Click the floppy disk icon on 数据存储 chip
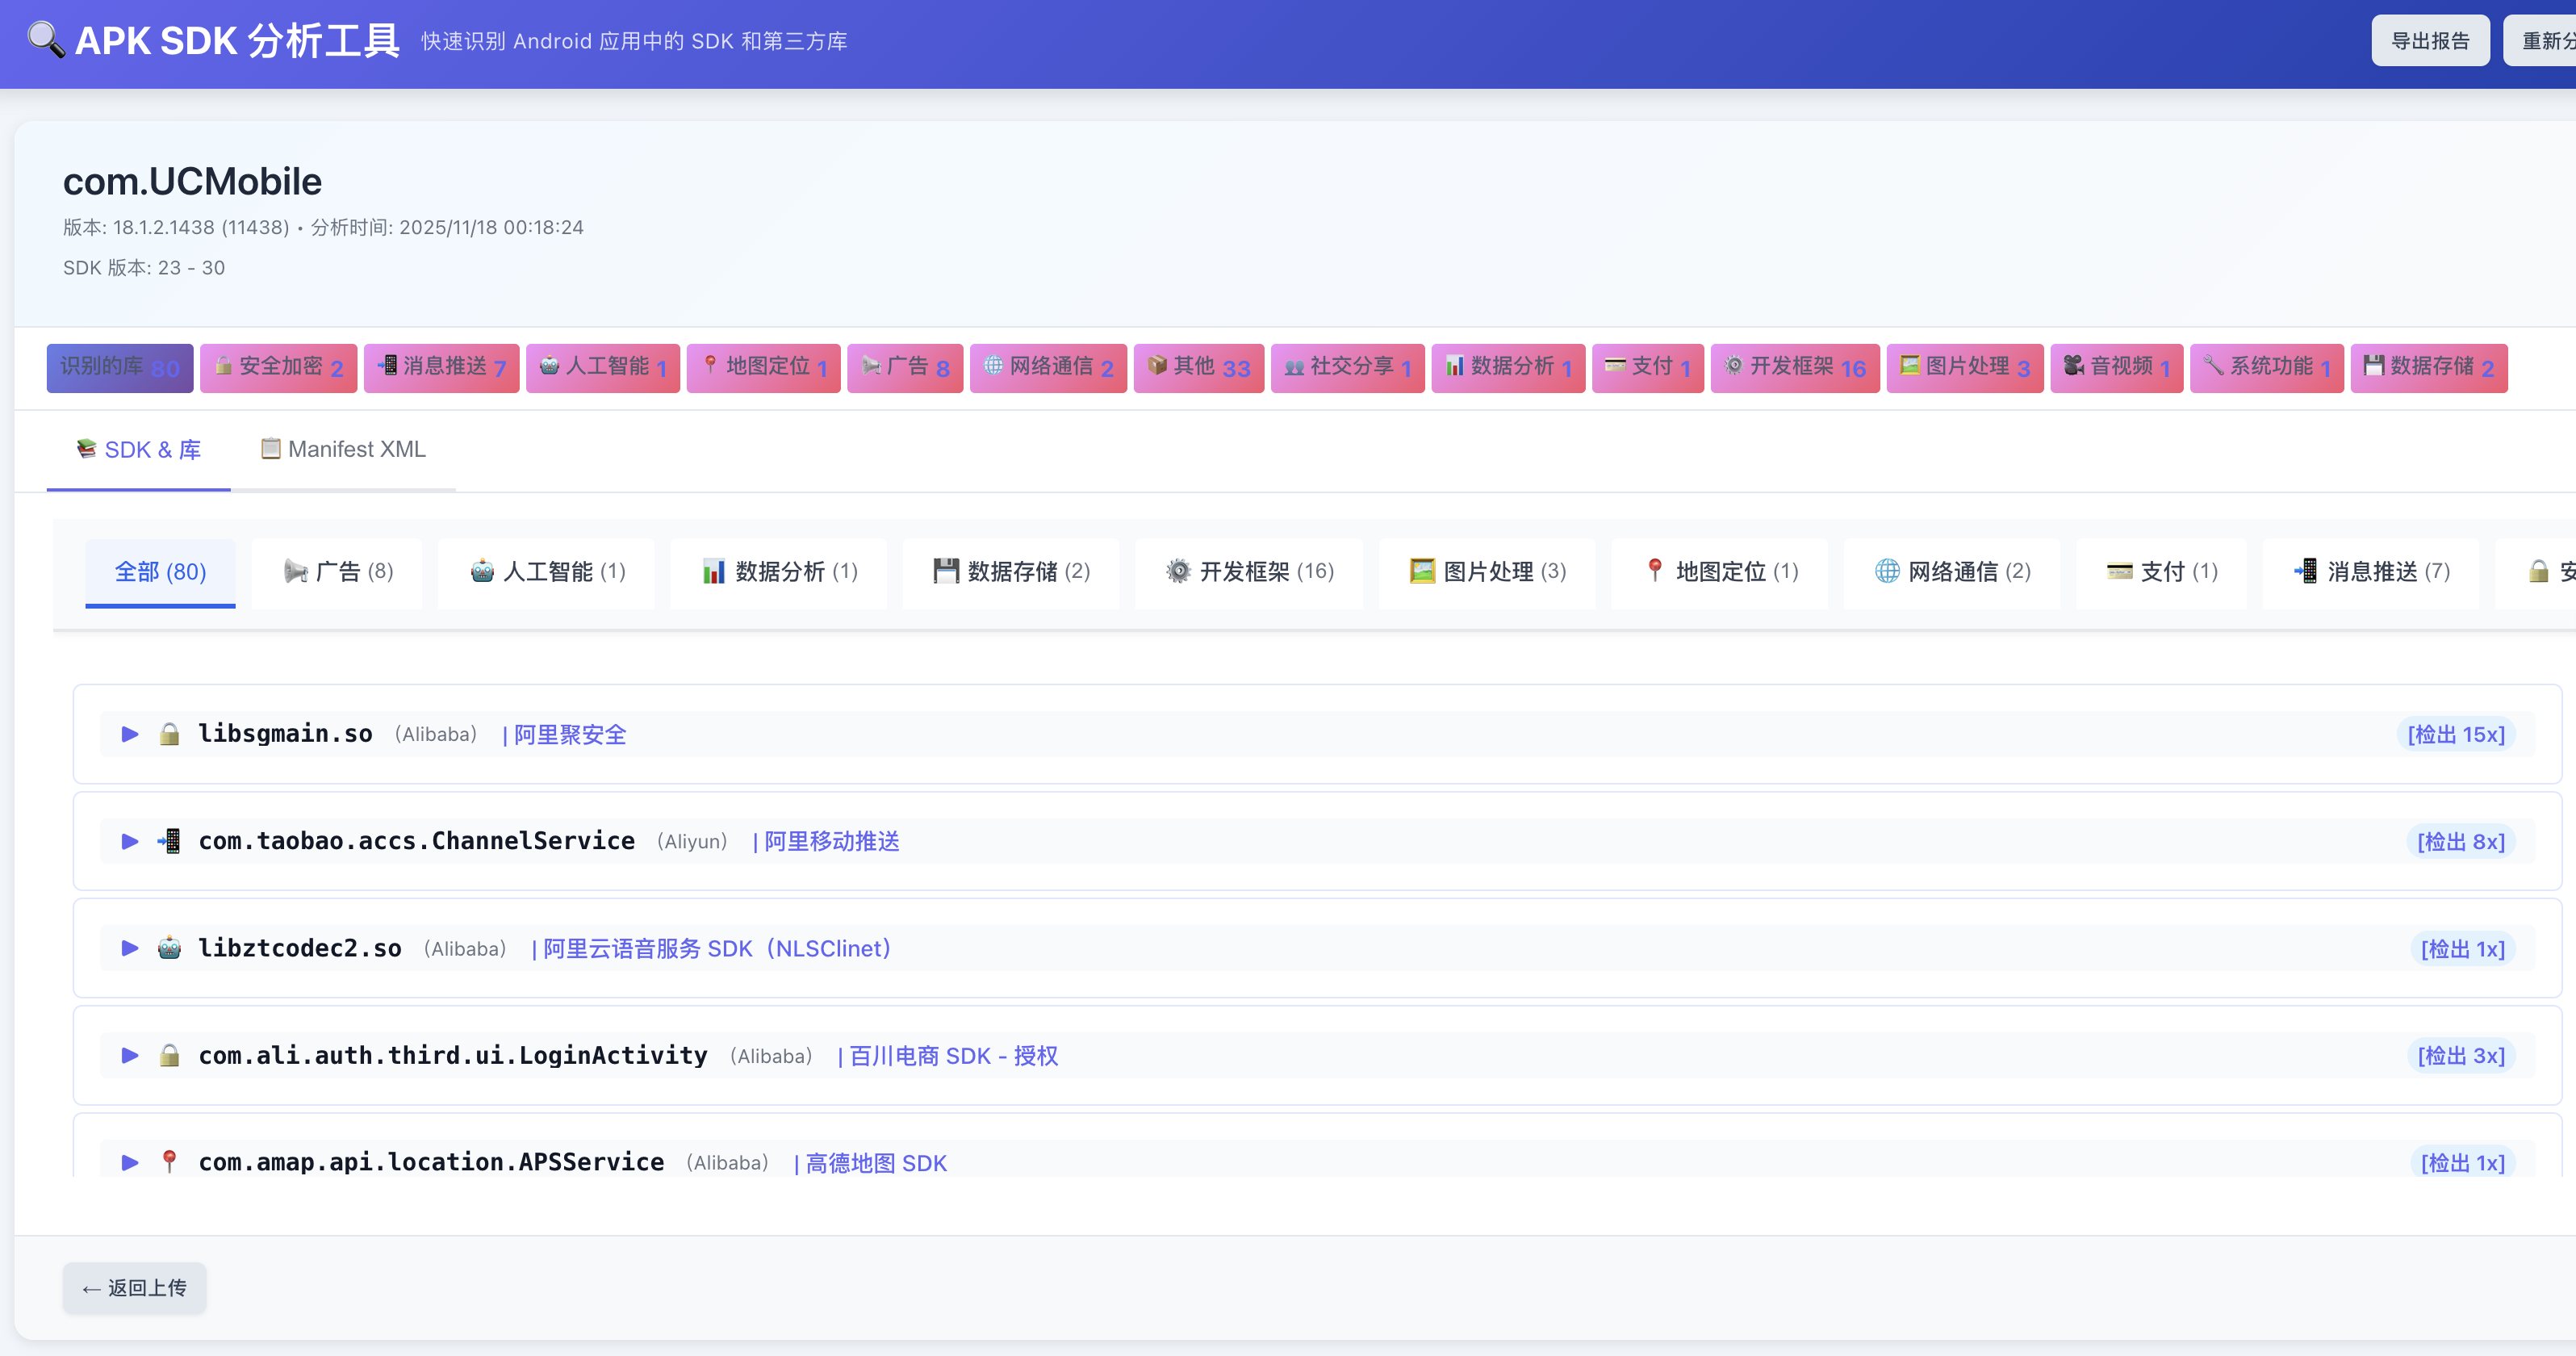 point(2374,367)
